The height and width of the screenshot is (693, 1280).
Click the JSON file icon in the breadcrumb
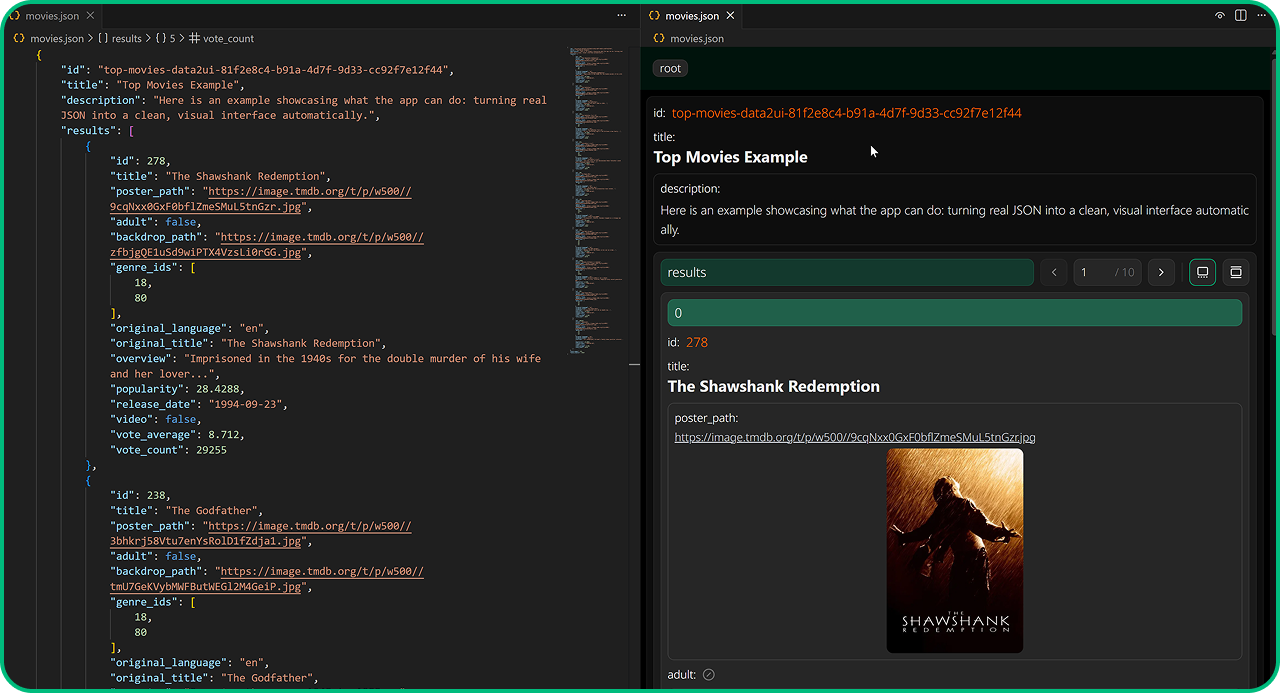(19, 37)
